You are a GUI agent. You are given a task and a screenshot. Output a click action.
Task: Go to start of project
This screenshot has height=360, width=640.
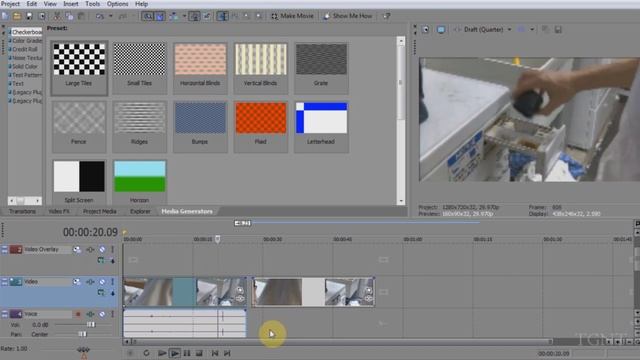[x=215, y=353]
